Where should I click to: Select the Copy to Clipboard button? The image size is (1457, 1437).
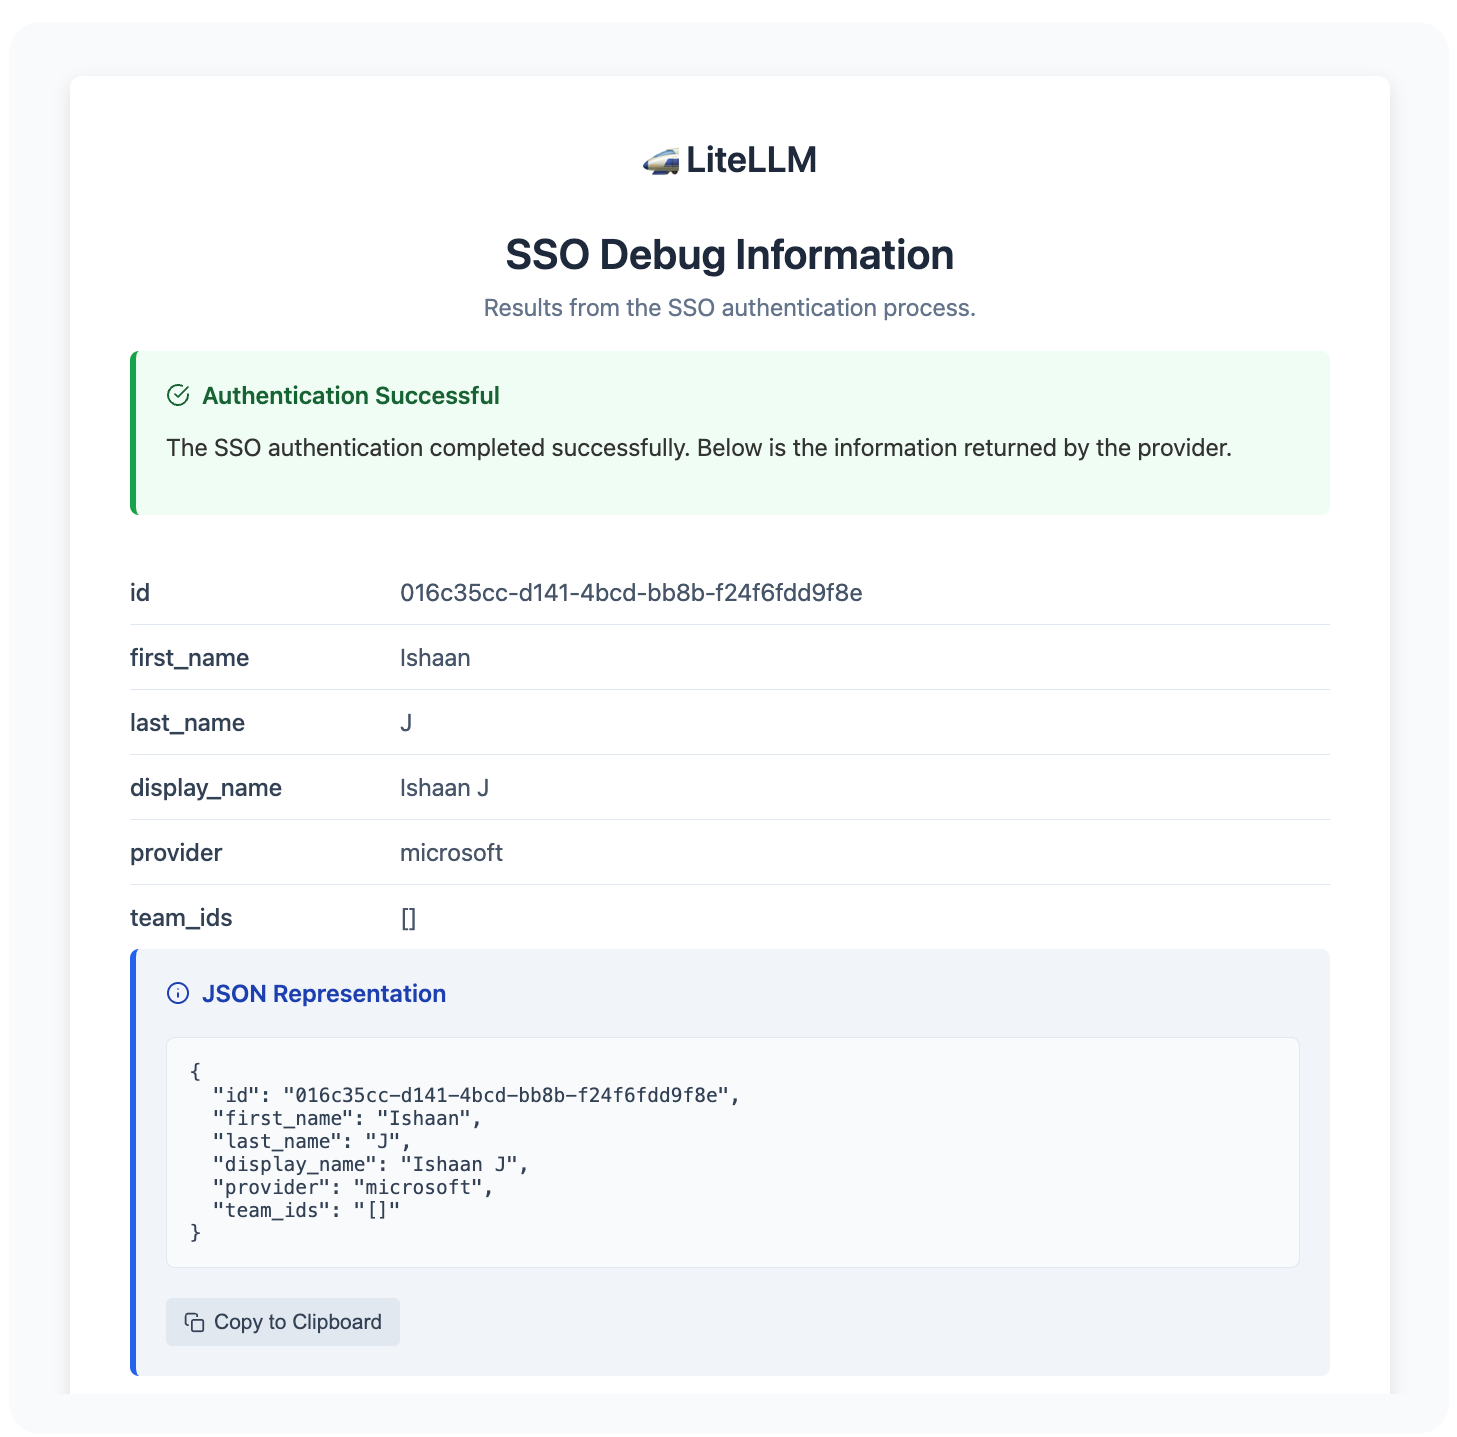tap(282, 1321)
